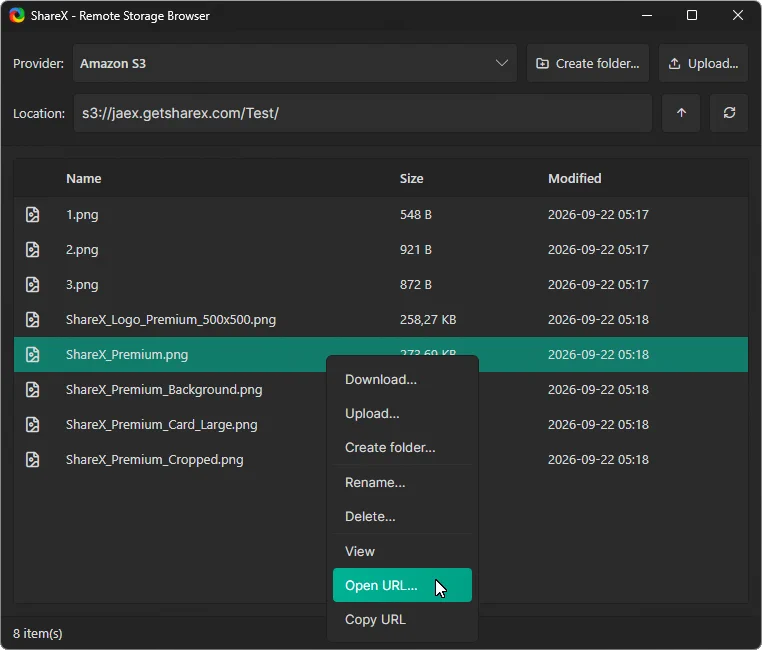Click the 8 item(s) status text
This screenshot has height=650, width=762.
point(37,633)
